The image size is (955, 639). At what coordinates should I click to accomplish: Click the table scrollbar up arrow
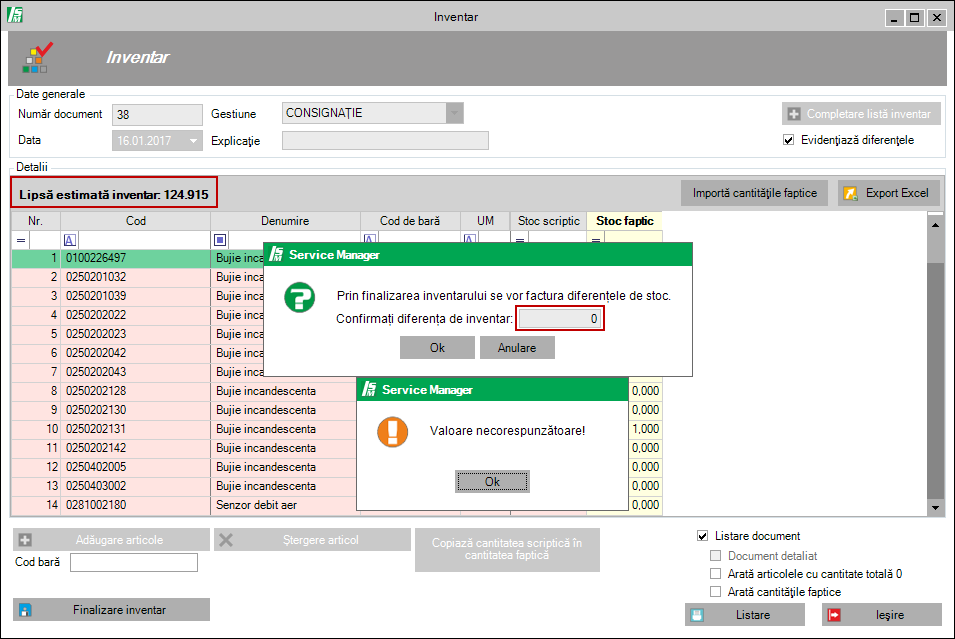935,225
